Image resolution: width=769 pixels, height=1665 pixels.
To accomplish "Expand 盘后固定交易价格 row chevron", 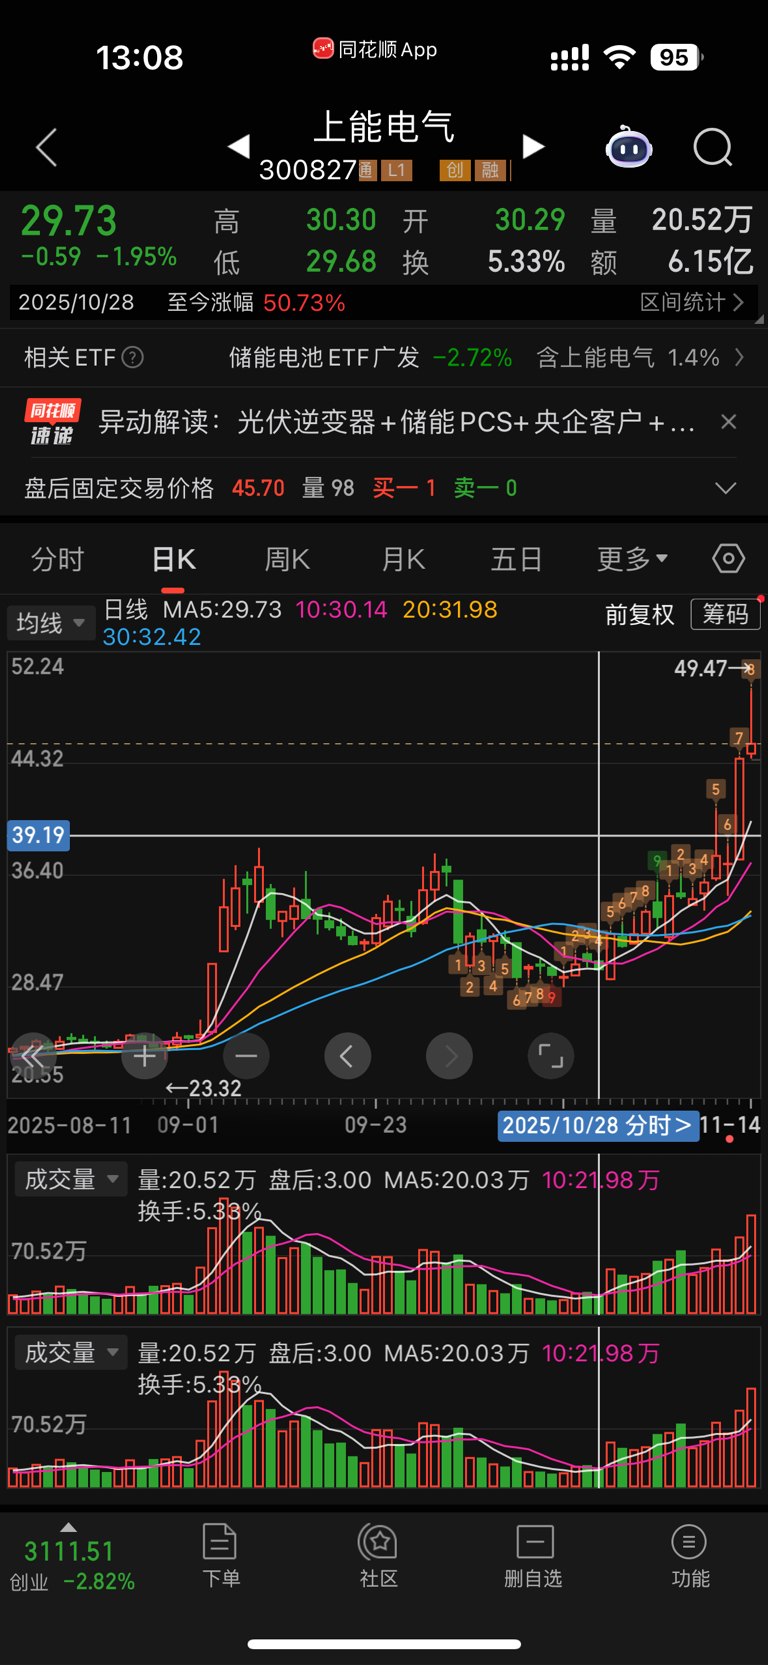I will (726, 488).
